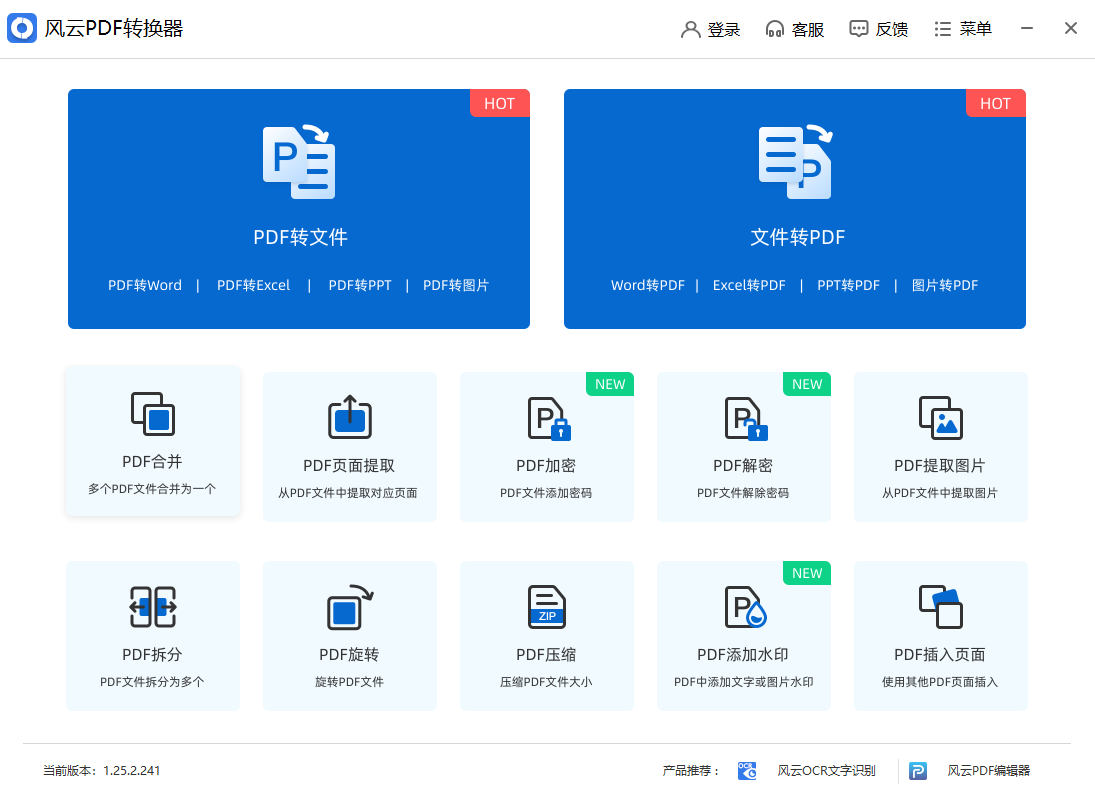打开PDF加密工具
The width and height of the screenshot is (1095, 794).
(x=546, y=445)
